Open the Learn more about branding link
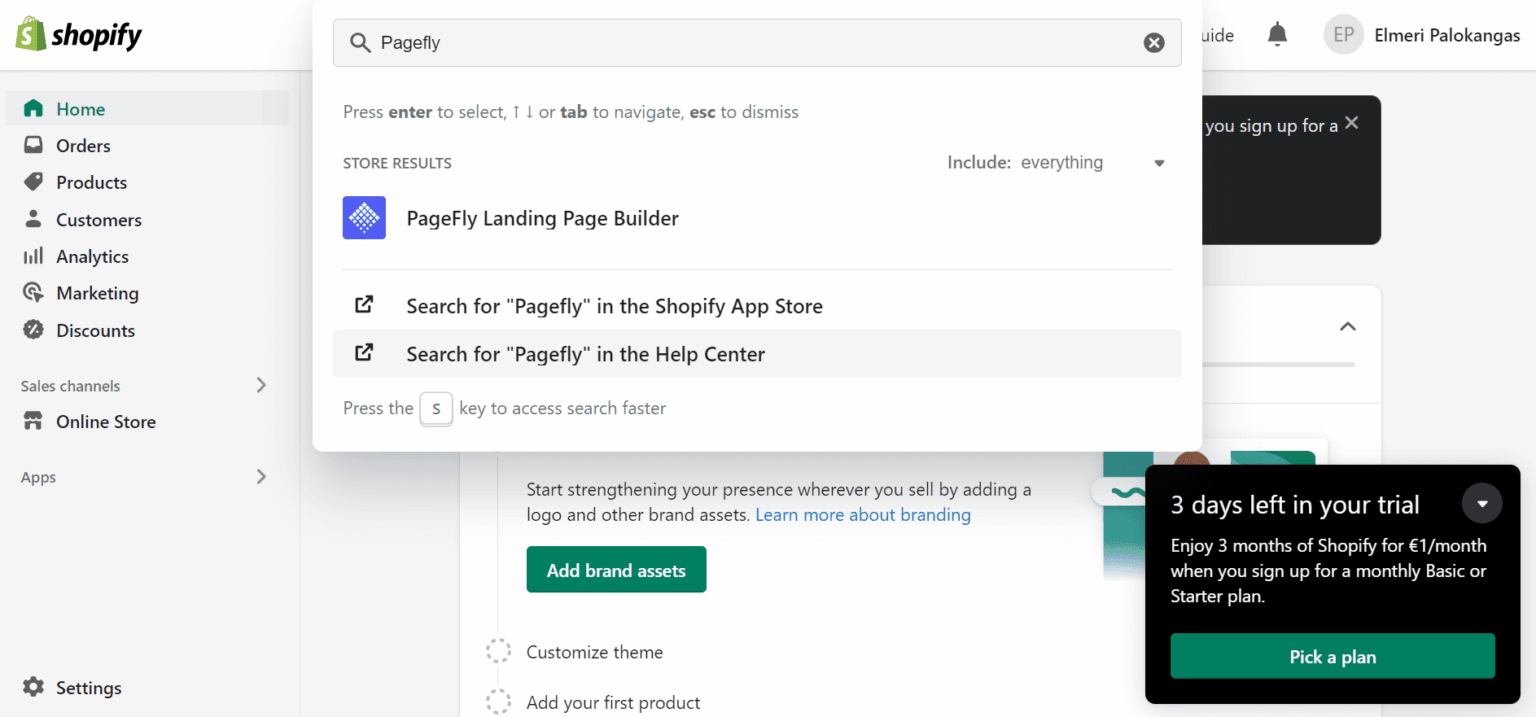The image size is (1536, 717). tap(862, 514)
